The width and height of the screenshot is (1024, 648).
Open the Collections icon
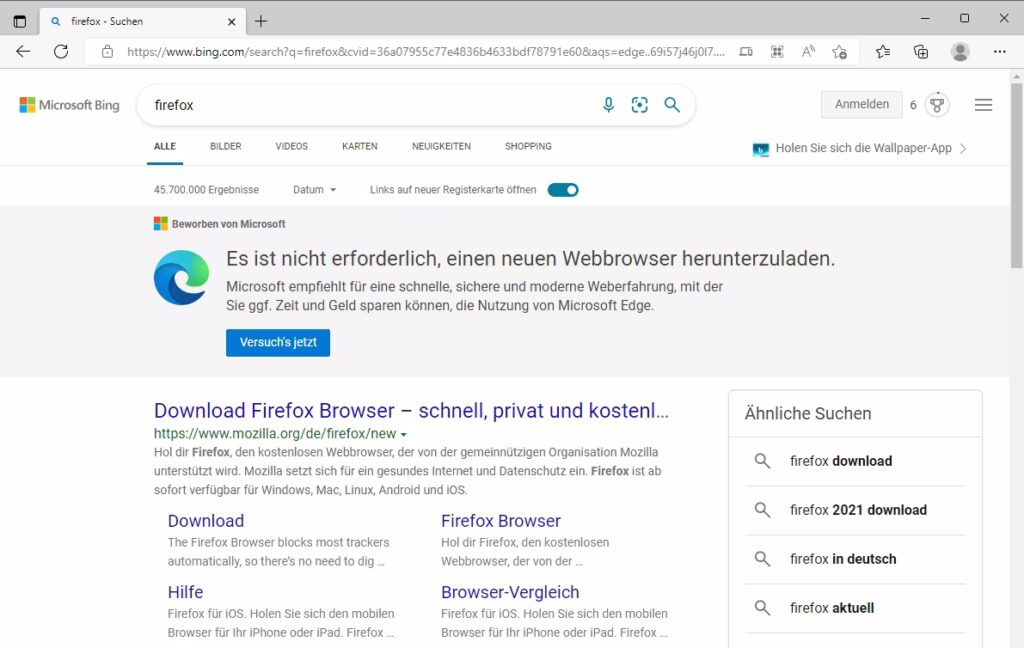tap(921, 52)
